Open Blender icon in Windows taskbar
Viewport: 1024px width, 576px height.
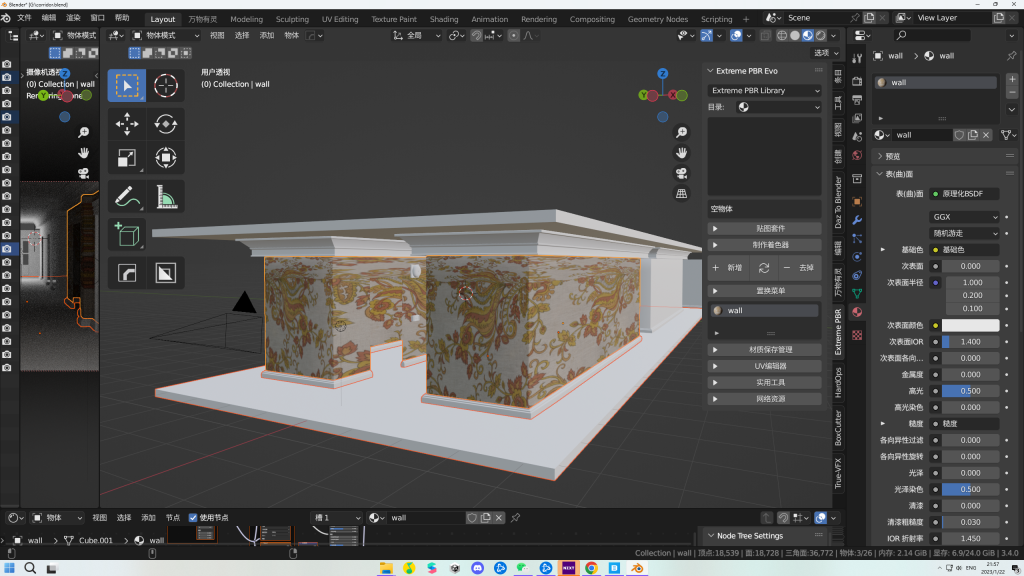637,568
